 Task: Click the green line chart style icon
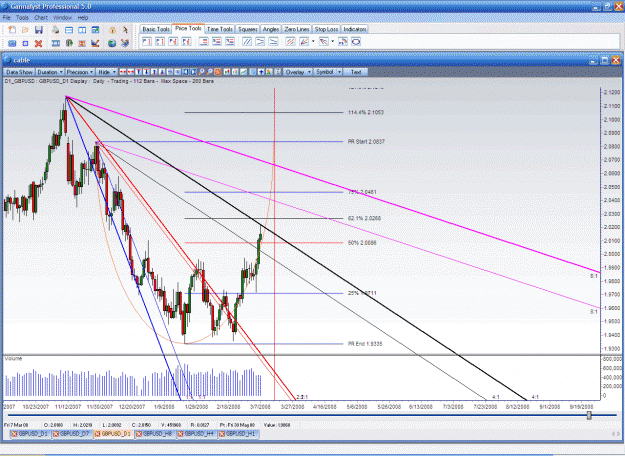point(244,72)
